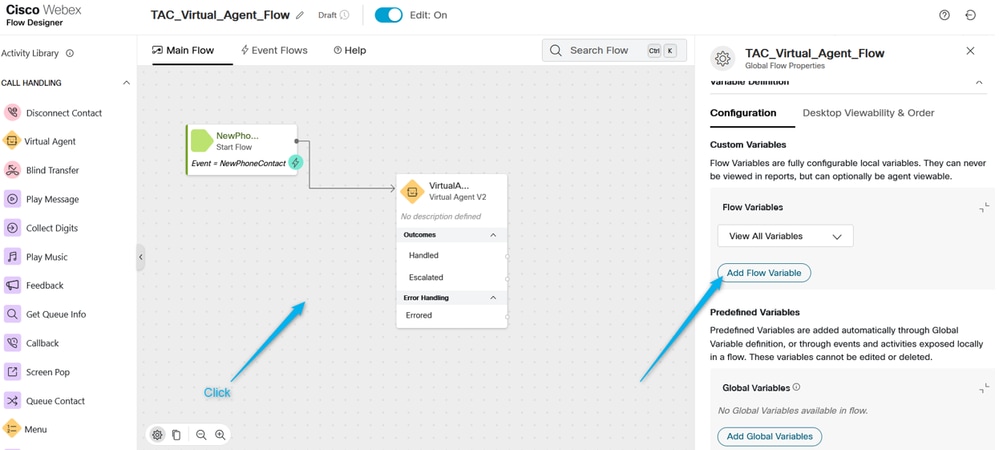Select the Screen Pop activity icon

(12, 372)
